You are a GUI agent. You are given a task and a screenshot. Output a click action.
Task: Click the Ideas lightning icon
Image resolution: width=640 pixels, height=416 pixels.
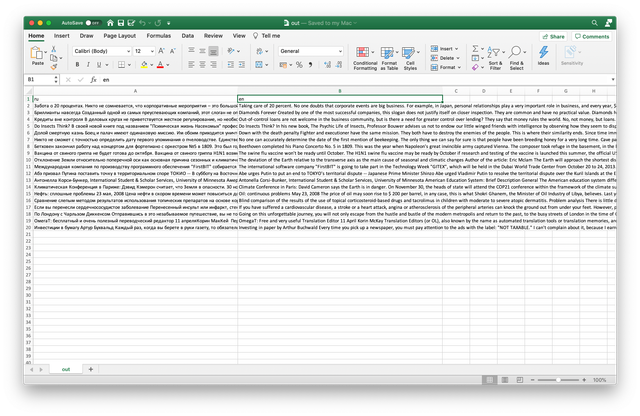point(543,57)
